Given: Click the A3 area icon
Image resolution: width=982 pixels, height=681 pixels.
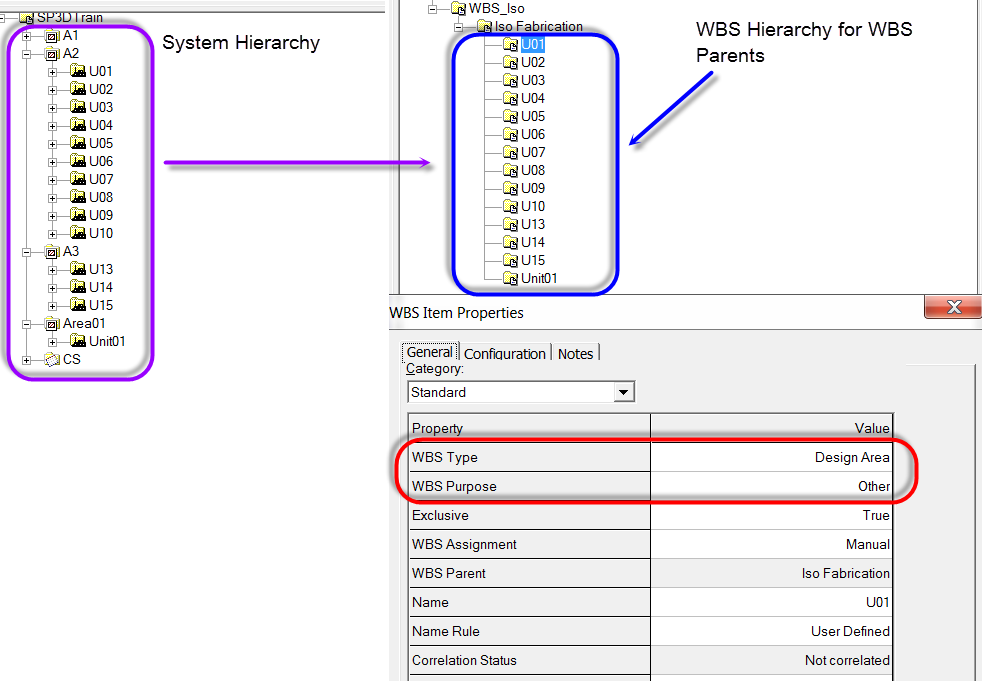Looking at the screenshot, I should point(53,252).
